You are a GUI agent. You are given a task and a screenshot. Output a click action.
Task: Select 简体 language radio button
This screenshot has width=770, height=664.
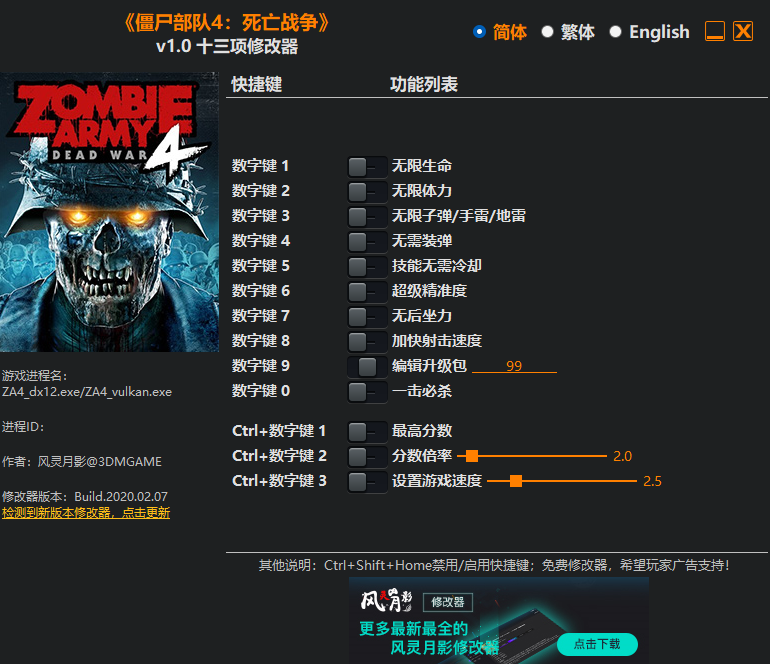pyautogui.click(x=479, y=32)
